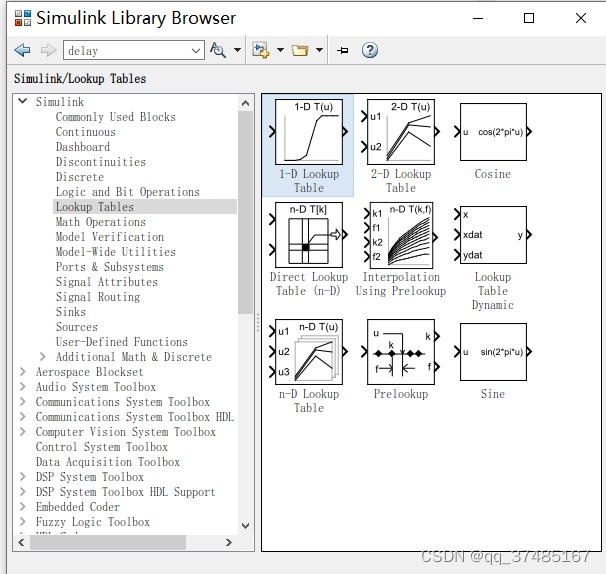
Task: Open the Sinks library
Action: (x=71, y=312)
